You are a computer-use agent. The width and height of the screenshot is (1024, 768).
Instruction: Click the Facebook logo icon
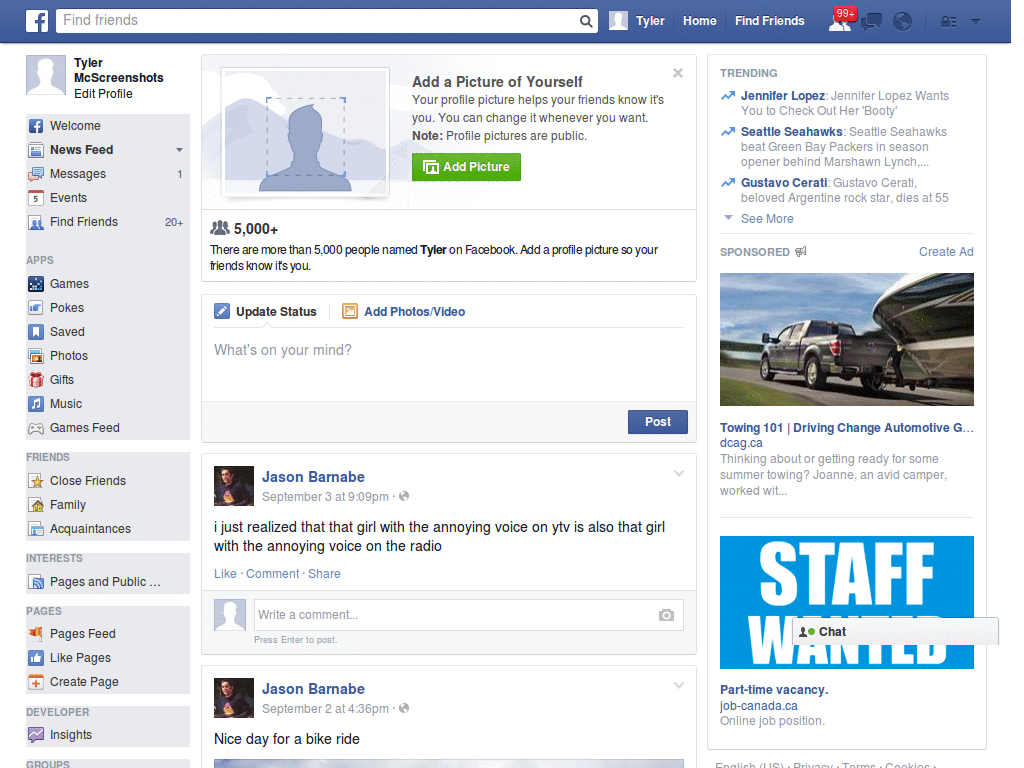pos(37,21)
